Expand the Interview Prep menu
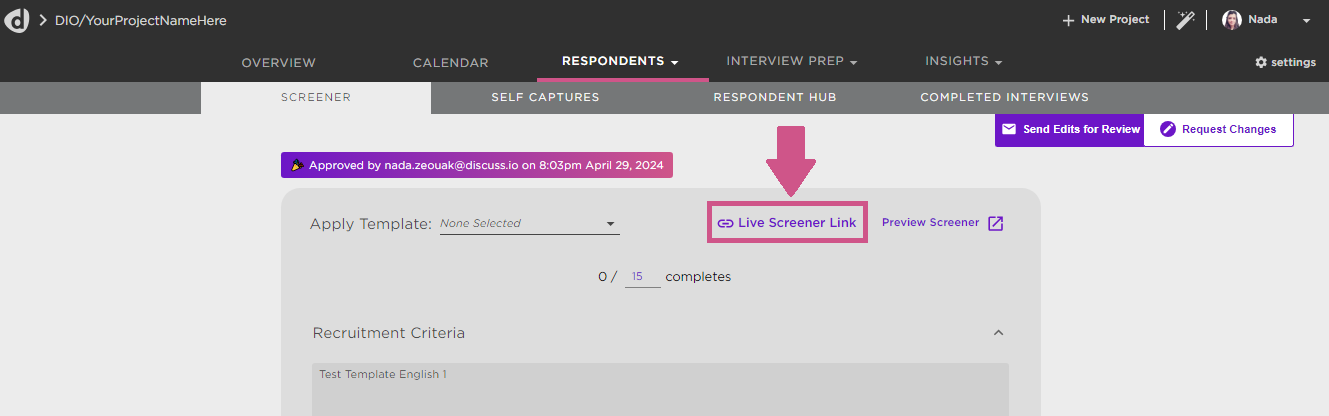Screen dimensions: 1329x416 click(792, 62)
